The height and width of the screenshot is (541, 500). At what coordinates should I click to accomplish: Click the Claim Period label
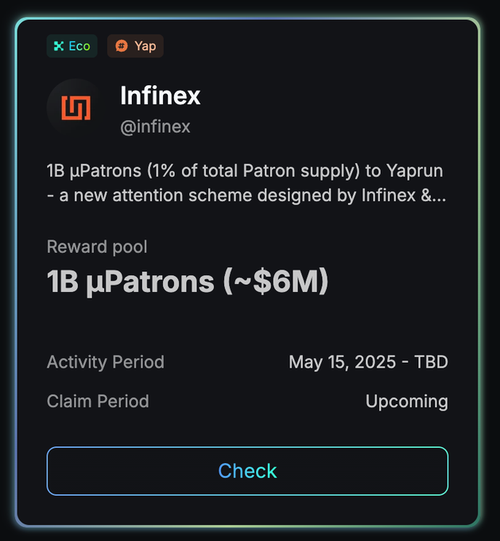(98, 401)
